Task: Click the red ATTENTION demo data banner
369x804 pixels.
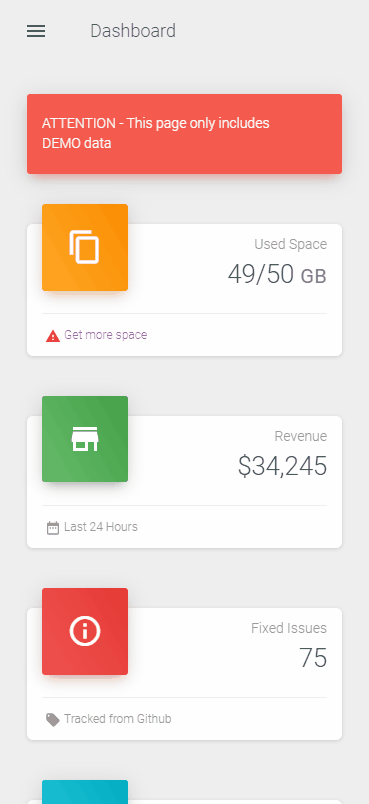Action: pyautogui.click(x=184, y=134)
